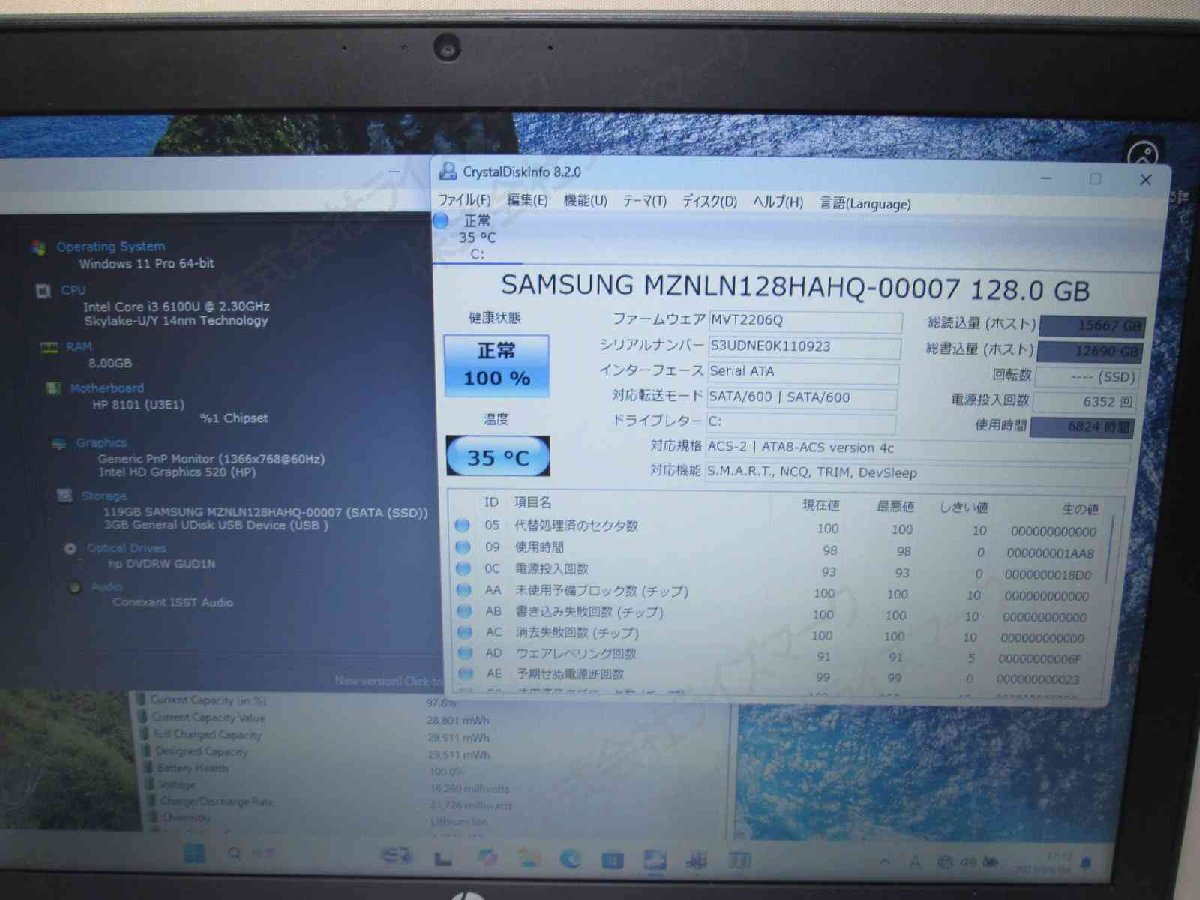Open the Motherboard link in Speccy

tap(107, 388)
